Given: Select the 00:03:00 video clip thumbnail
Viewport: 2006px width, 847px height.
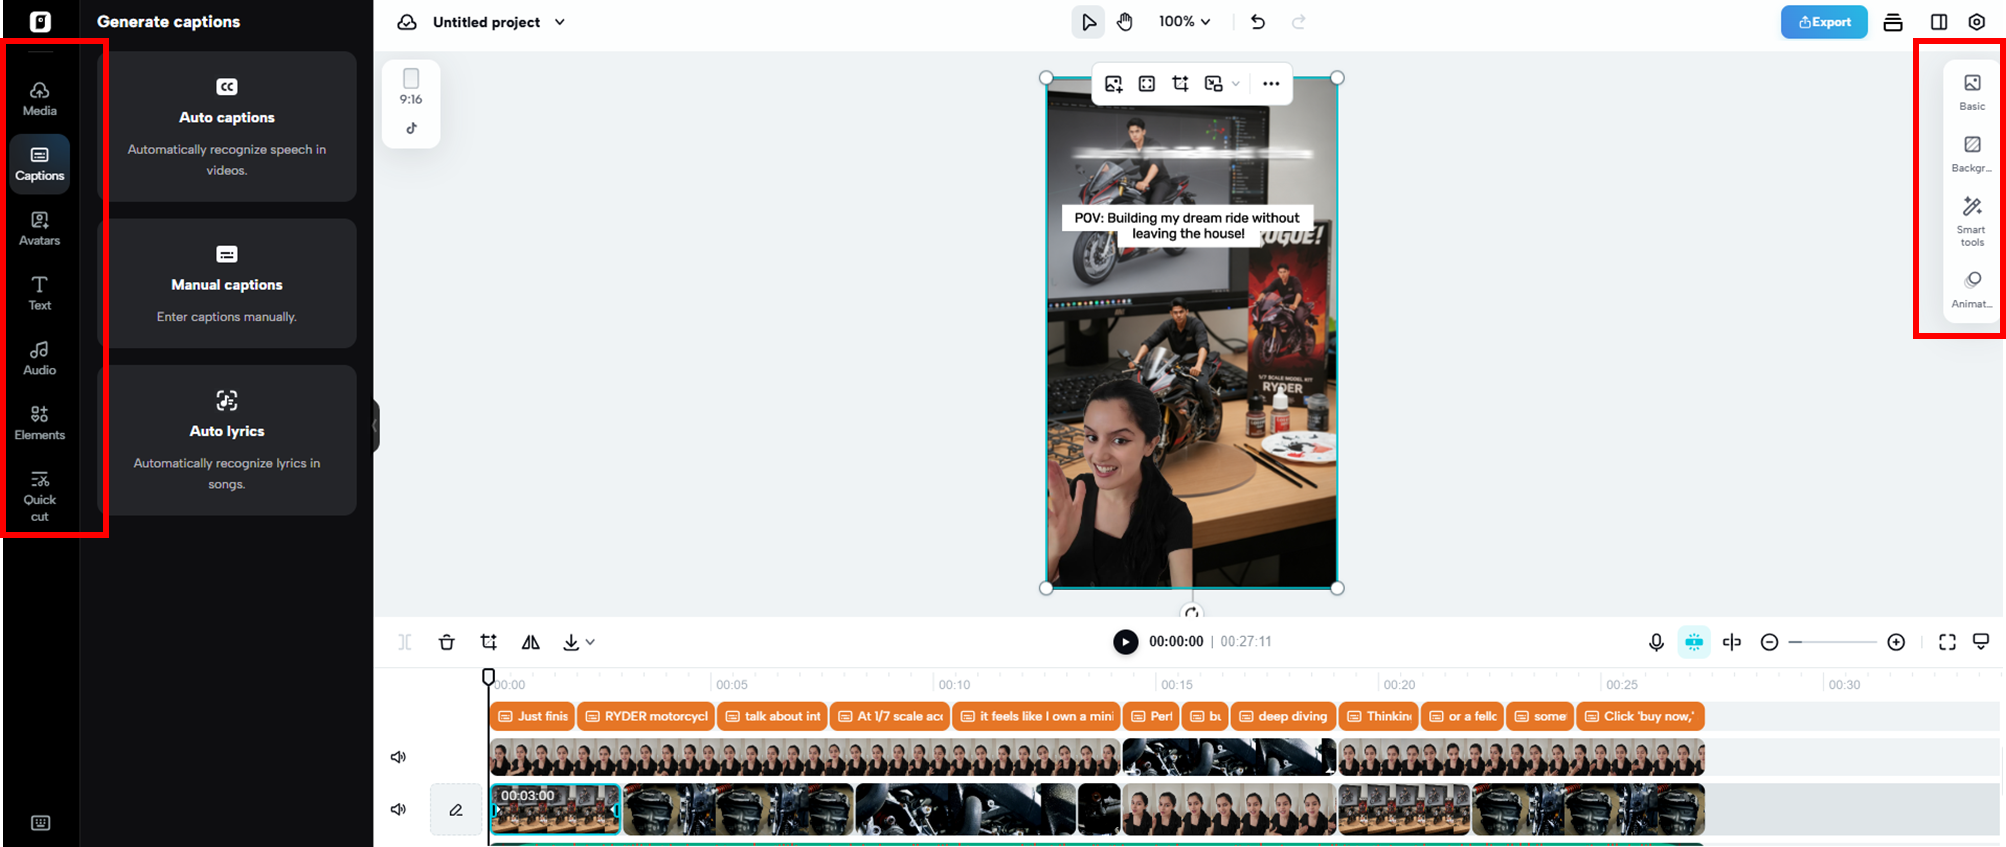Looking at the screenshot, I should 555,809.
